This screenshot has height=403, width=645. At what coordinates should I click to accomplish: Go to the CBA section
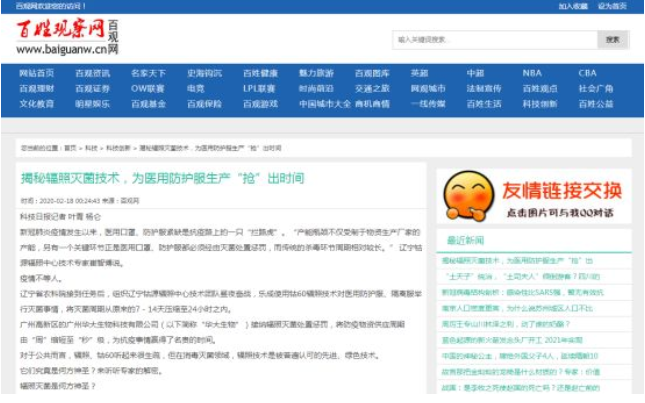[587, 73]
